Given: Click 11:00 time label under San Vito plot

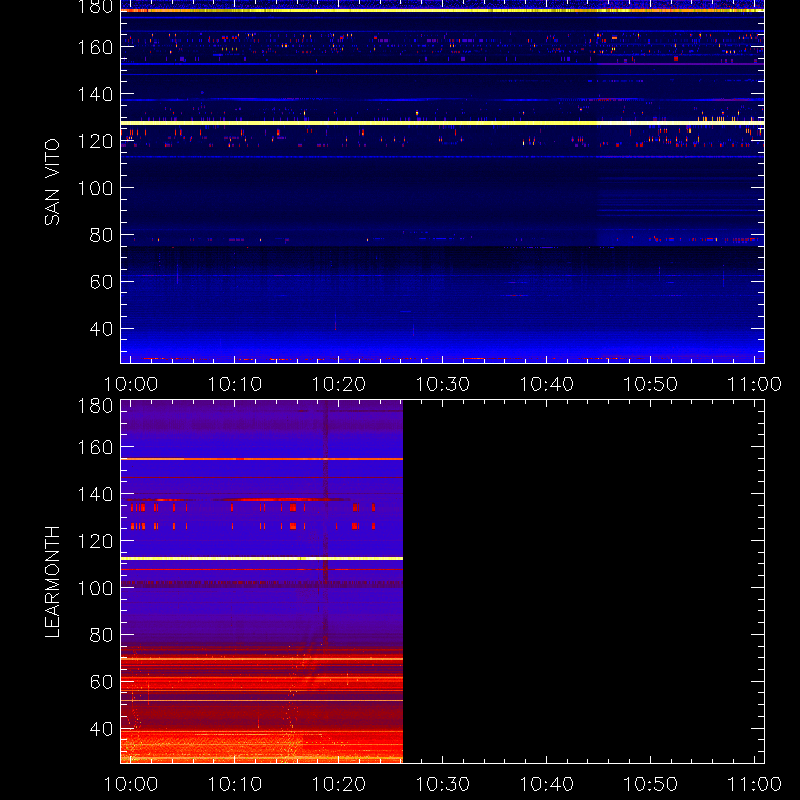Looking at the screenshot, I should [754, 384].
